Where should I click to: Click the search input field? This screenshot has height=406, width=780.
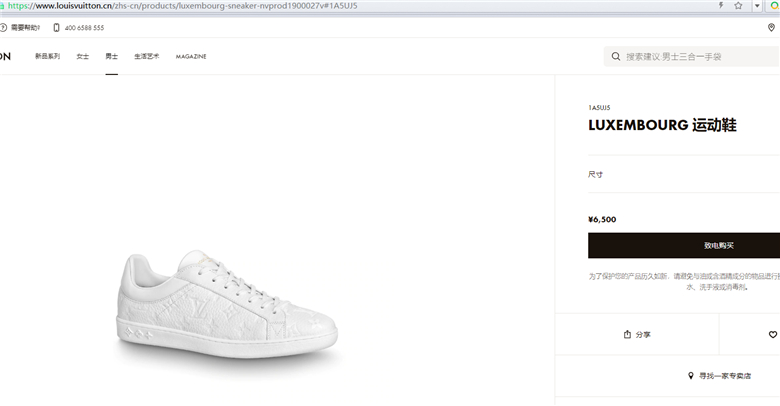[692, 57]
